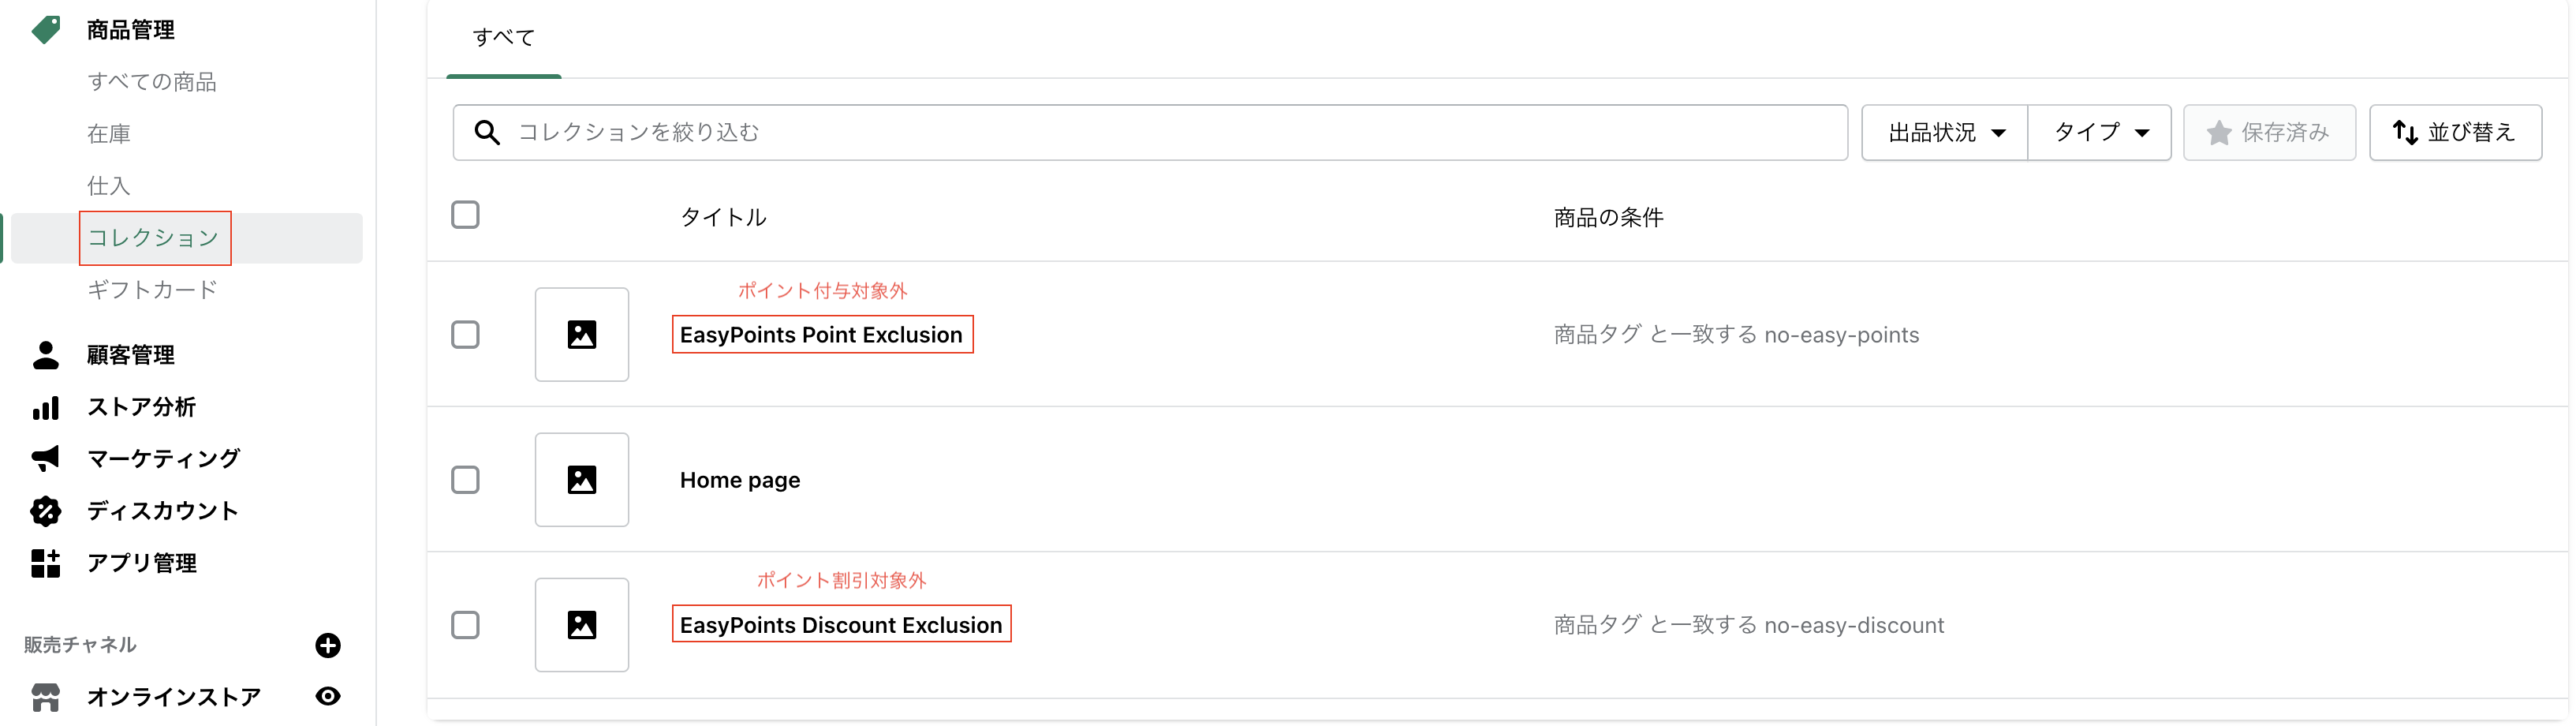Open the EasyPoints Discount Exclusion collection
Screen dimensions: 2576x726
pyautogui.click(x=841, y=625)
